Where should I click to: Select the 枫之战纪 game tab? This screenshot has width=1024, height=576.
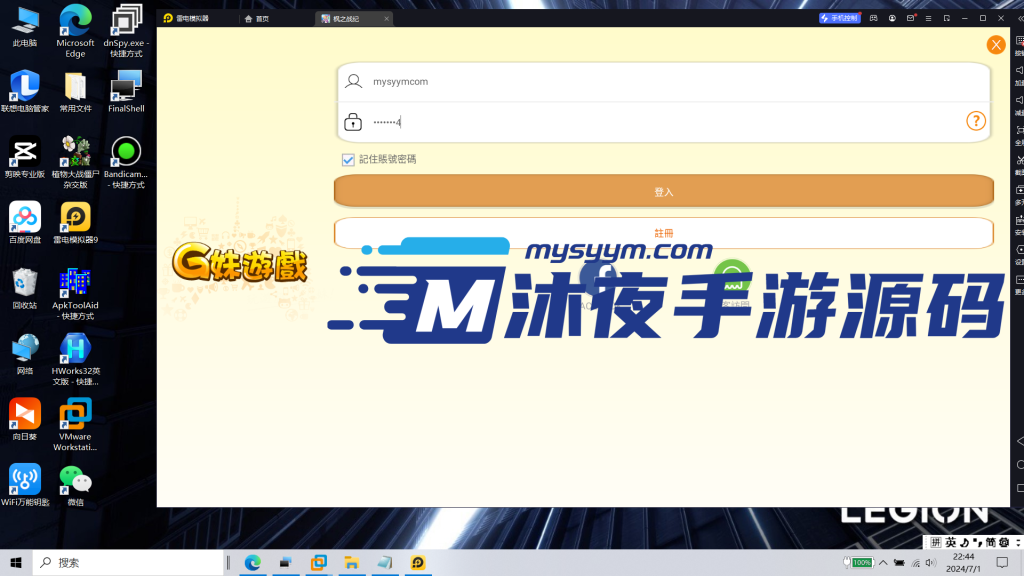[x=345, y=17]
